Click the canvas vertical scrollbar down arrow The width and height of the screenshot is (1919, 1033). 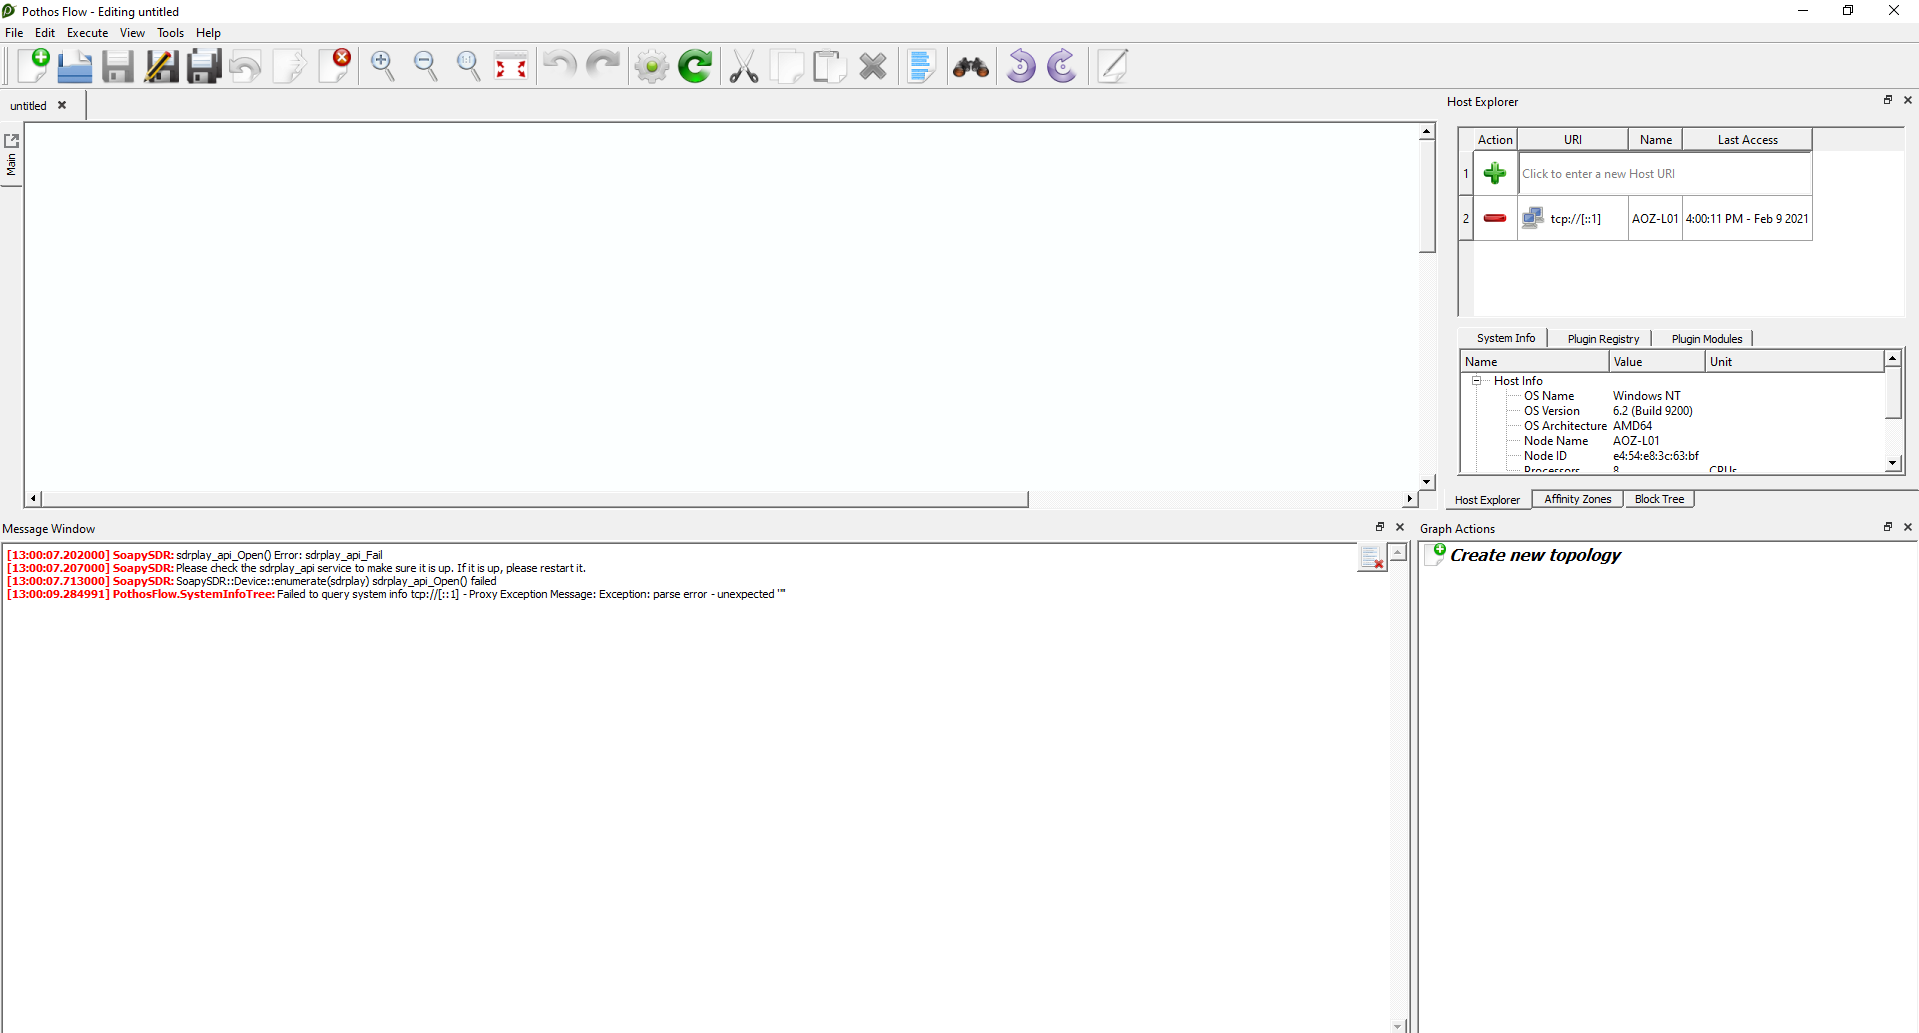(1427, 482)
